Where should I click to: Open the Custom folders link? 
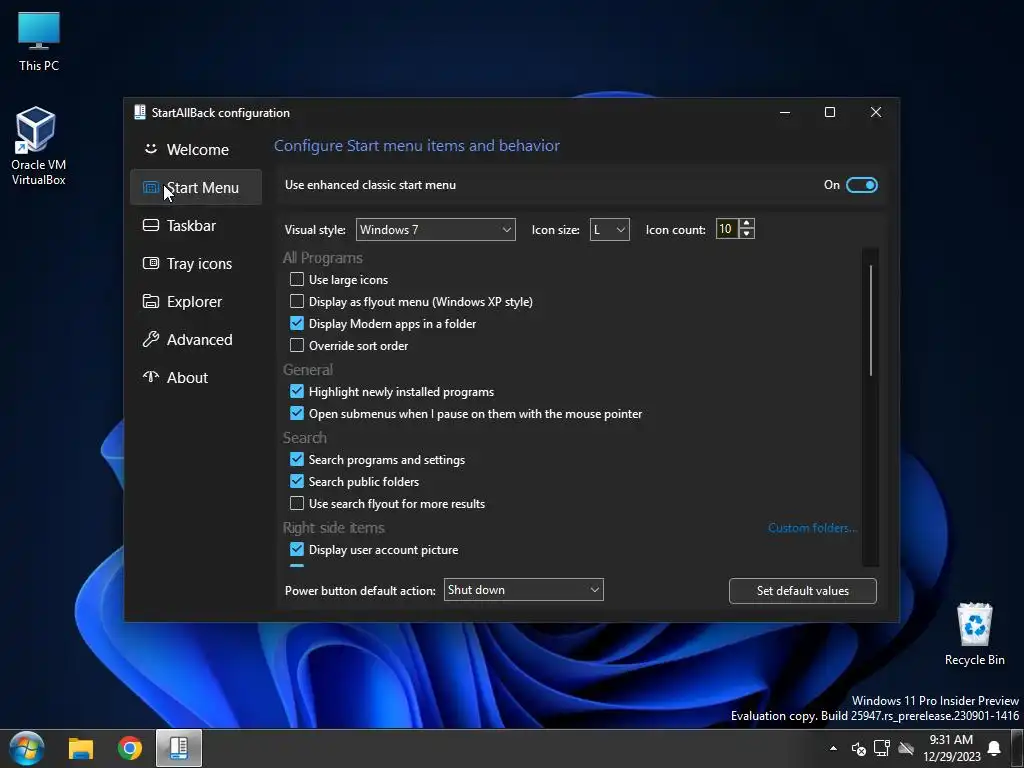tap(812, 528)
